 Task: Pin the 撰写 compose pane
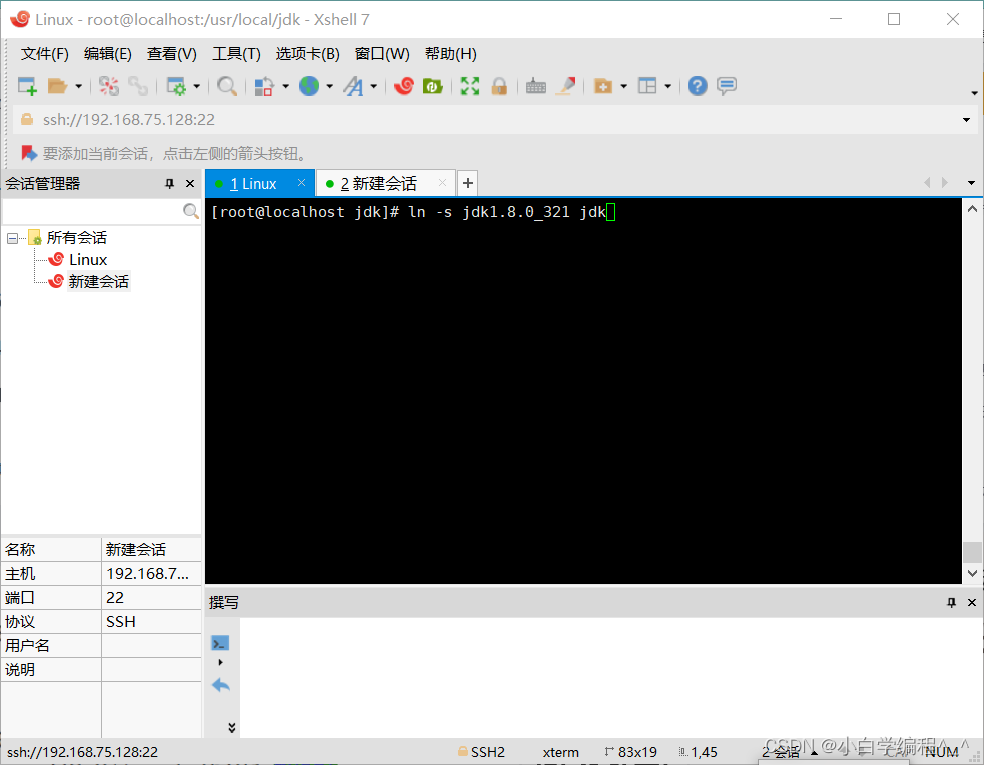951,602
